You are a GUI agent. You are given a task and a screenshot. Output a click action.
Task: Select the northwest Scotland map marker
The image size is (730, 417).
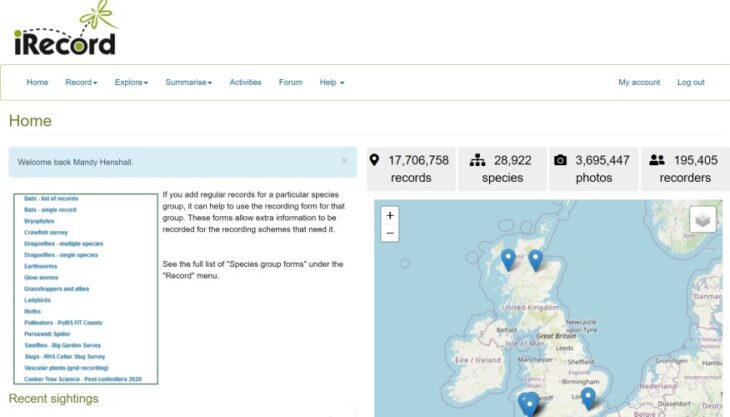[508, 260]
